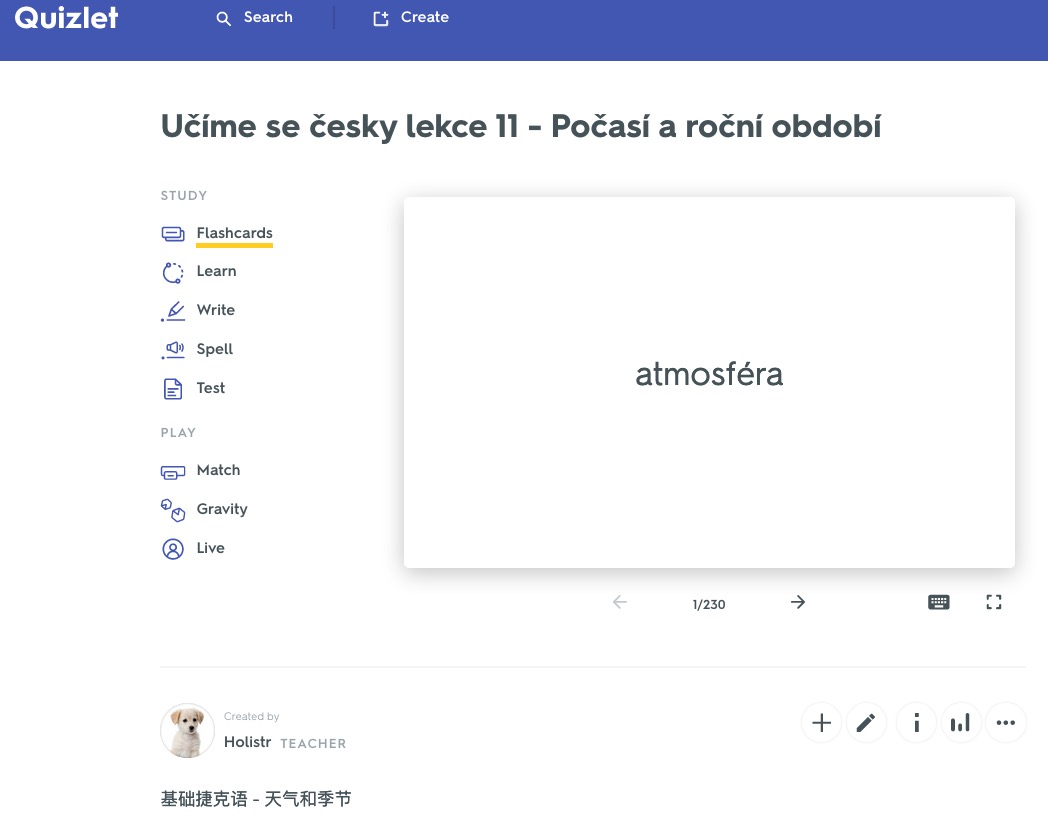Click the Quizlet logo
The height and width of the screenshot is (828, 1048).
[67, 18]
